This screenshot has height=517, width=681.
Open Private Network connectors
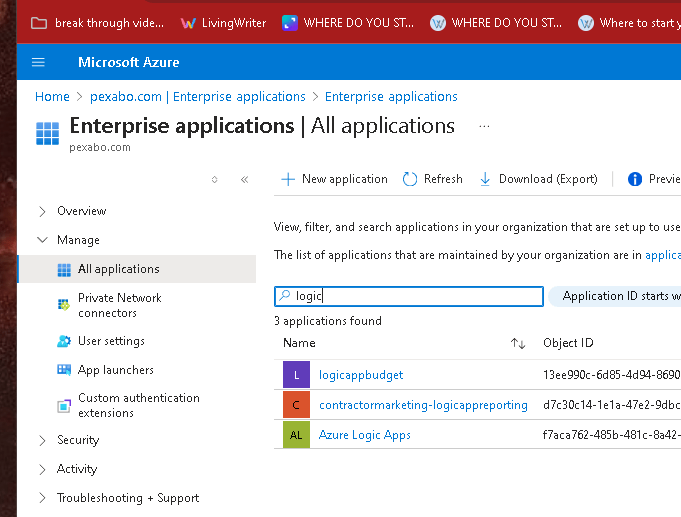tap(119, 305)
